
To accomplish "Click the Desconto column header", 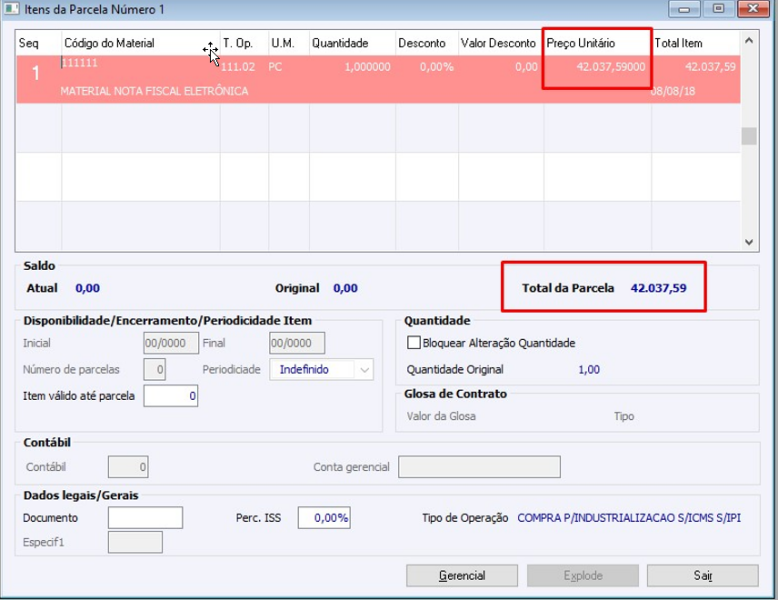I will [x=427, y=43].
